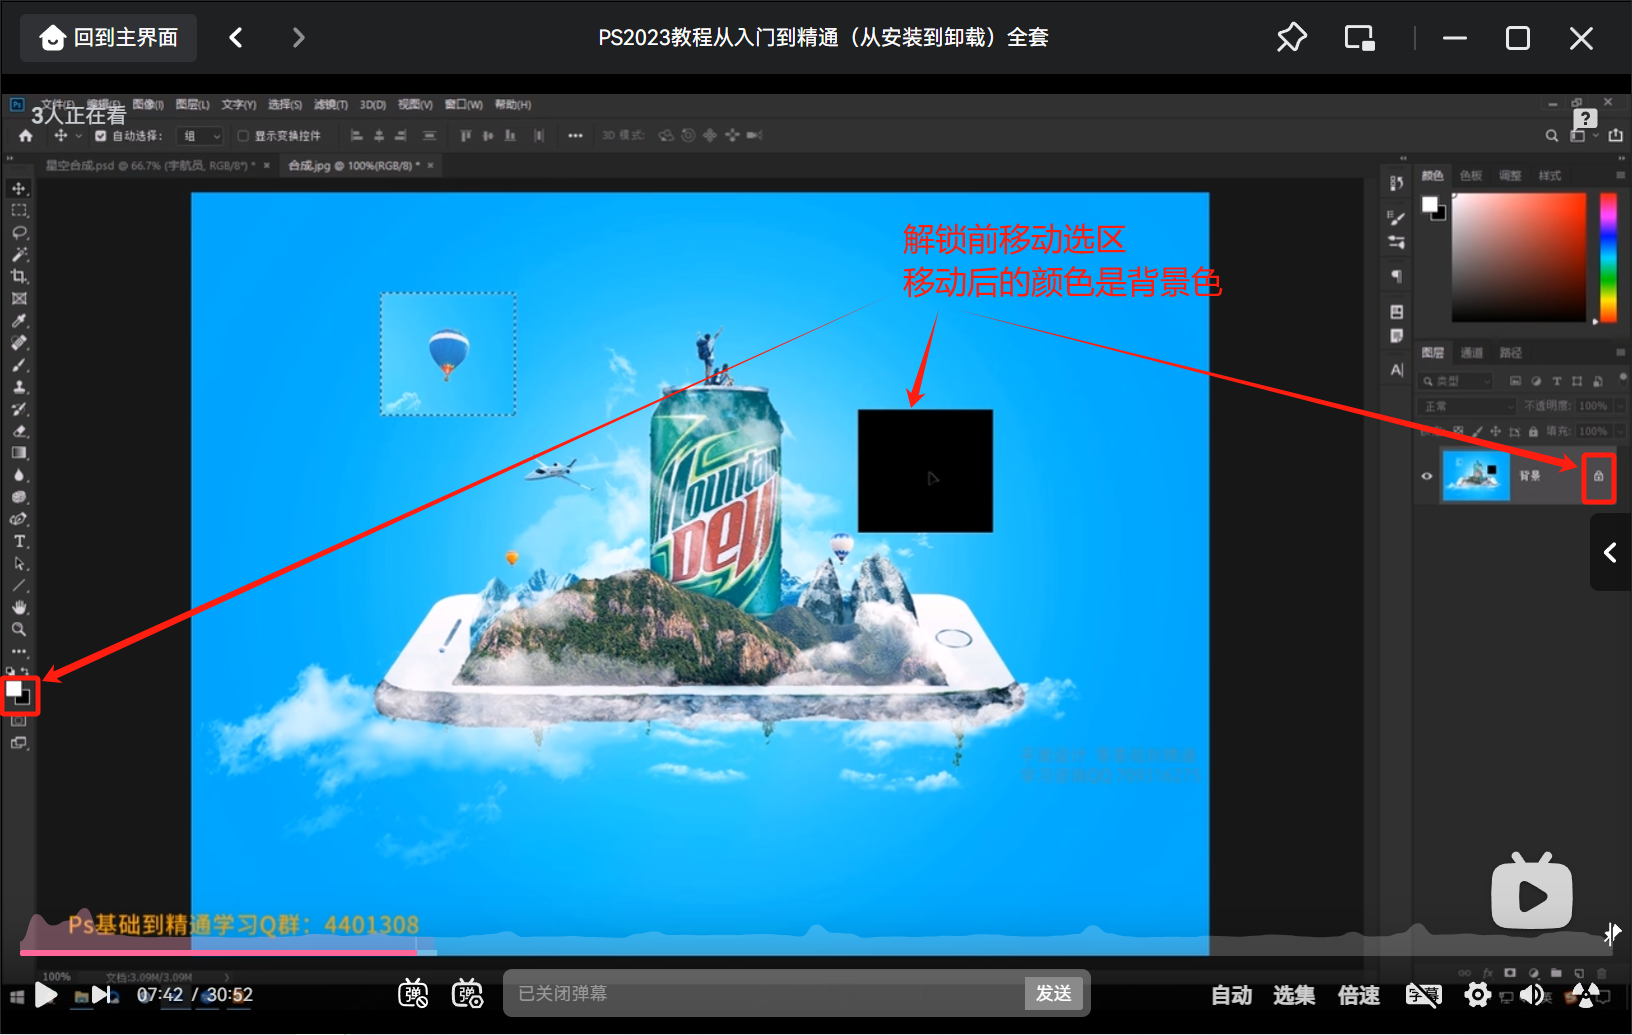Go back with the left arrow

pyautogui.click(x=236, y=38)
